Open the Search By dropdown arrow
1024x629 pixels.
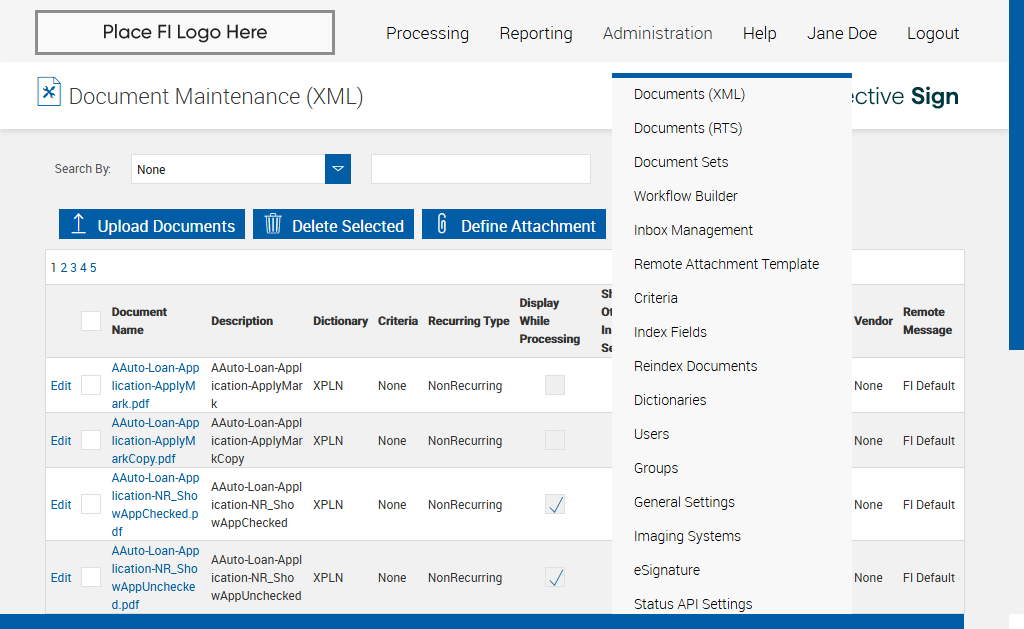(338, 169)
